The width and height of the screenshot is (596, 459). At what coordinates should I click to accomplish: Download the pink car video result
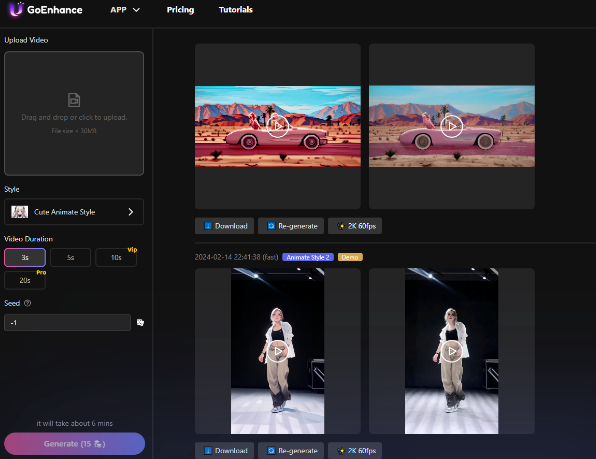224,226
